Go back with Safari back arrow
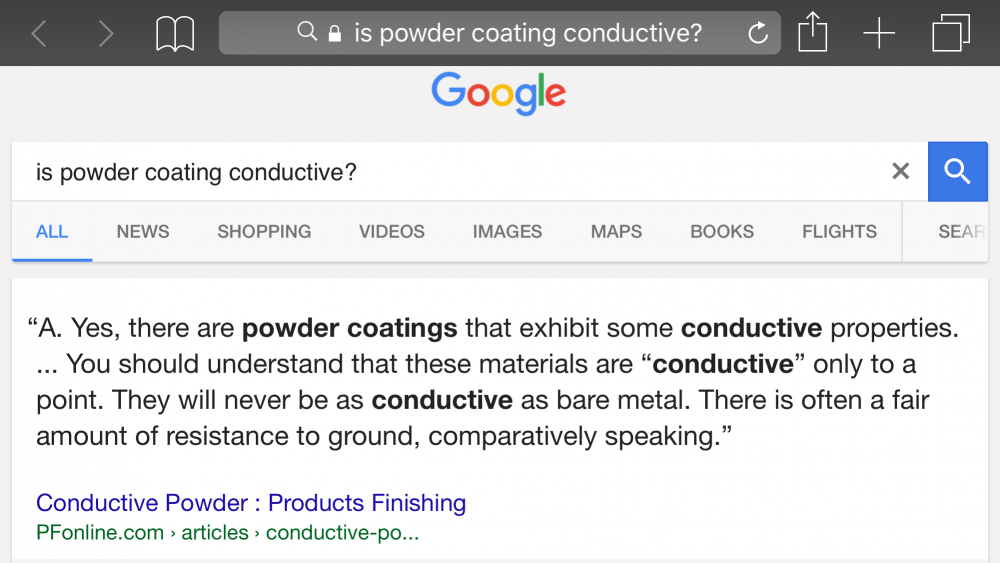1000x563 pixels. click(x=39, y=33)
